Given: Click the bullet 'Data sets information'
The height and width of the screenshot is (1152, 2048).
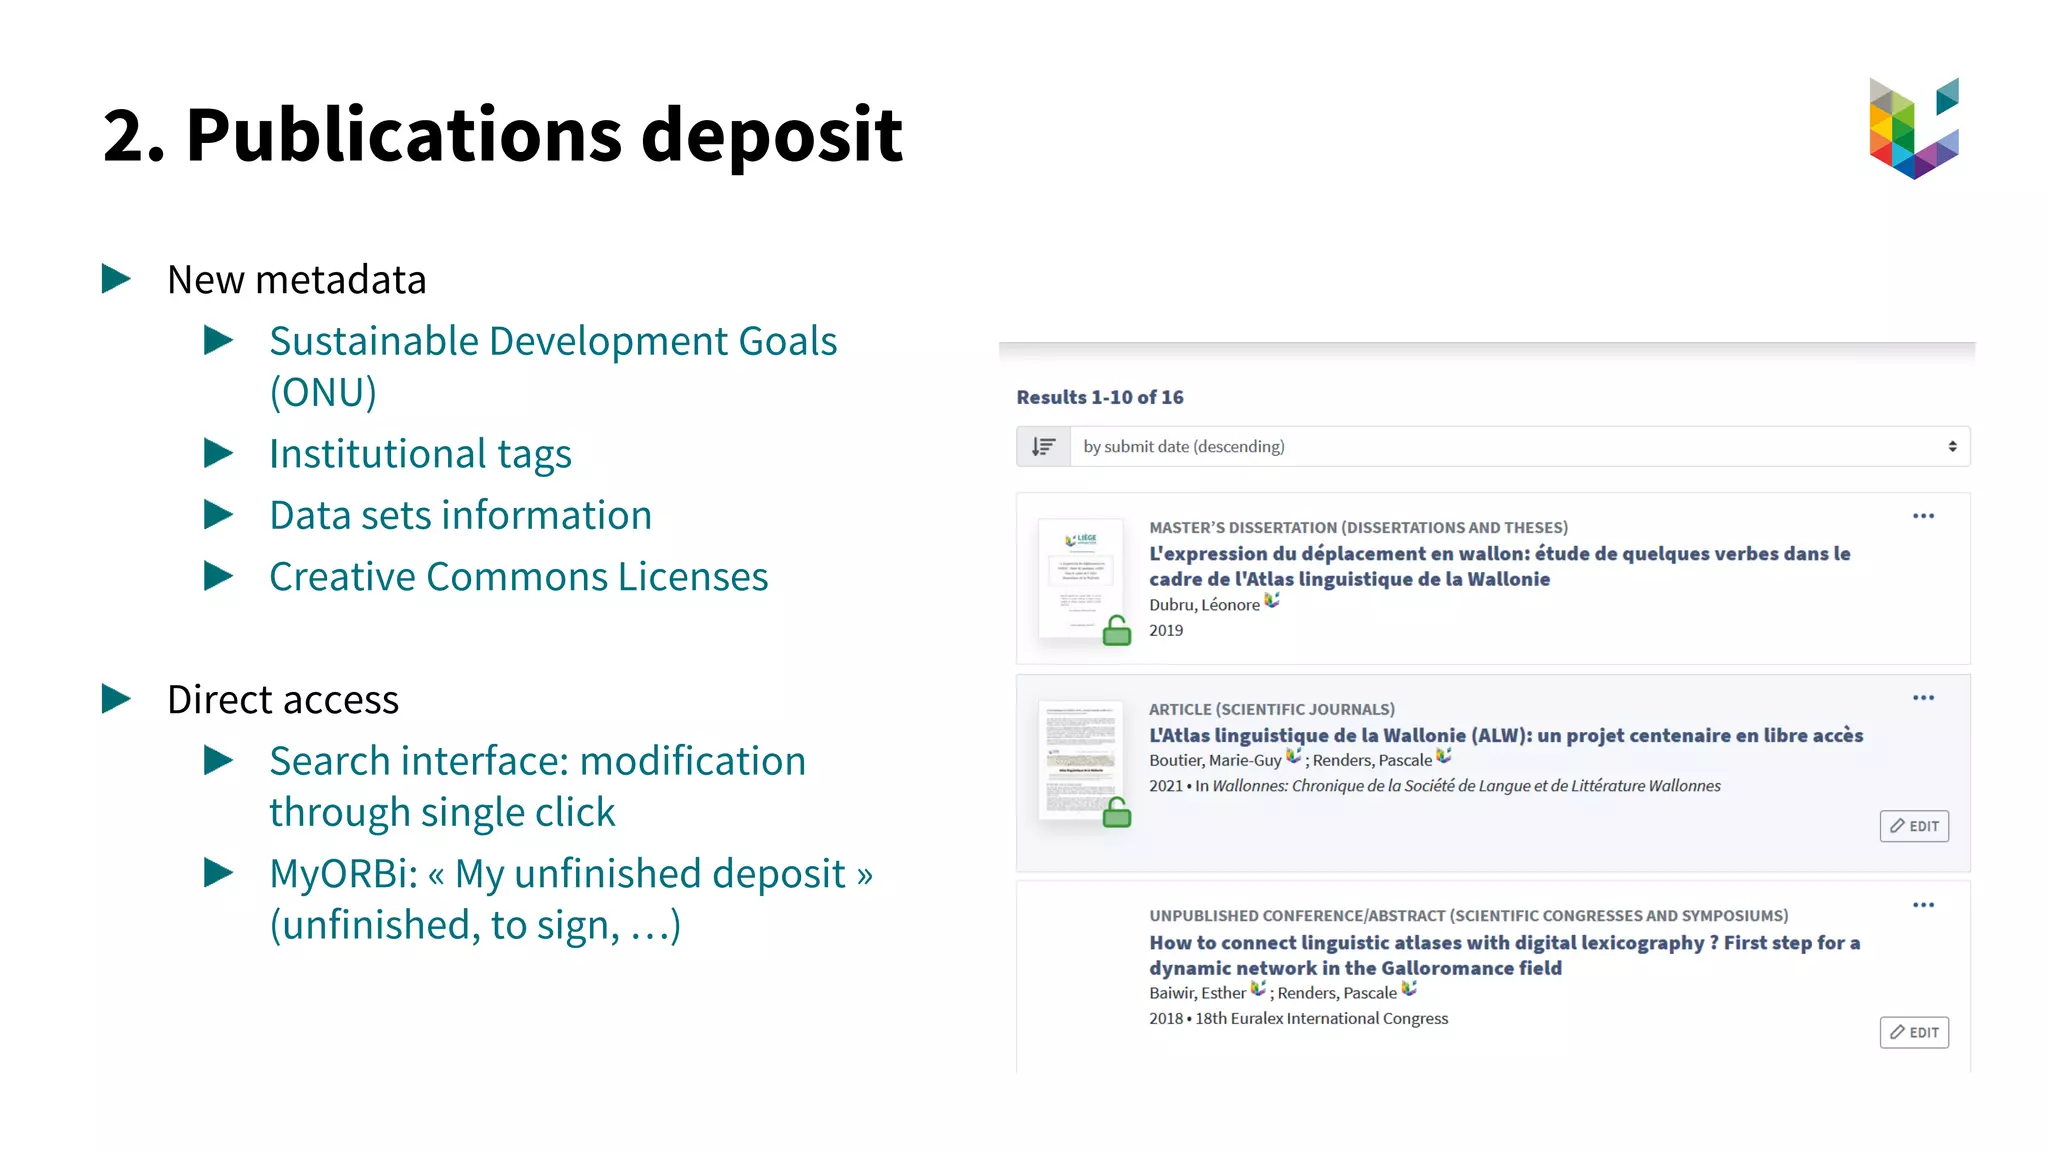Looking at the screenshot, I should [460, 515].
